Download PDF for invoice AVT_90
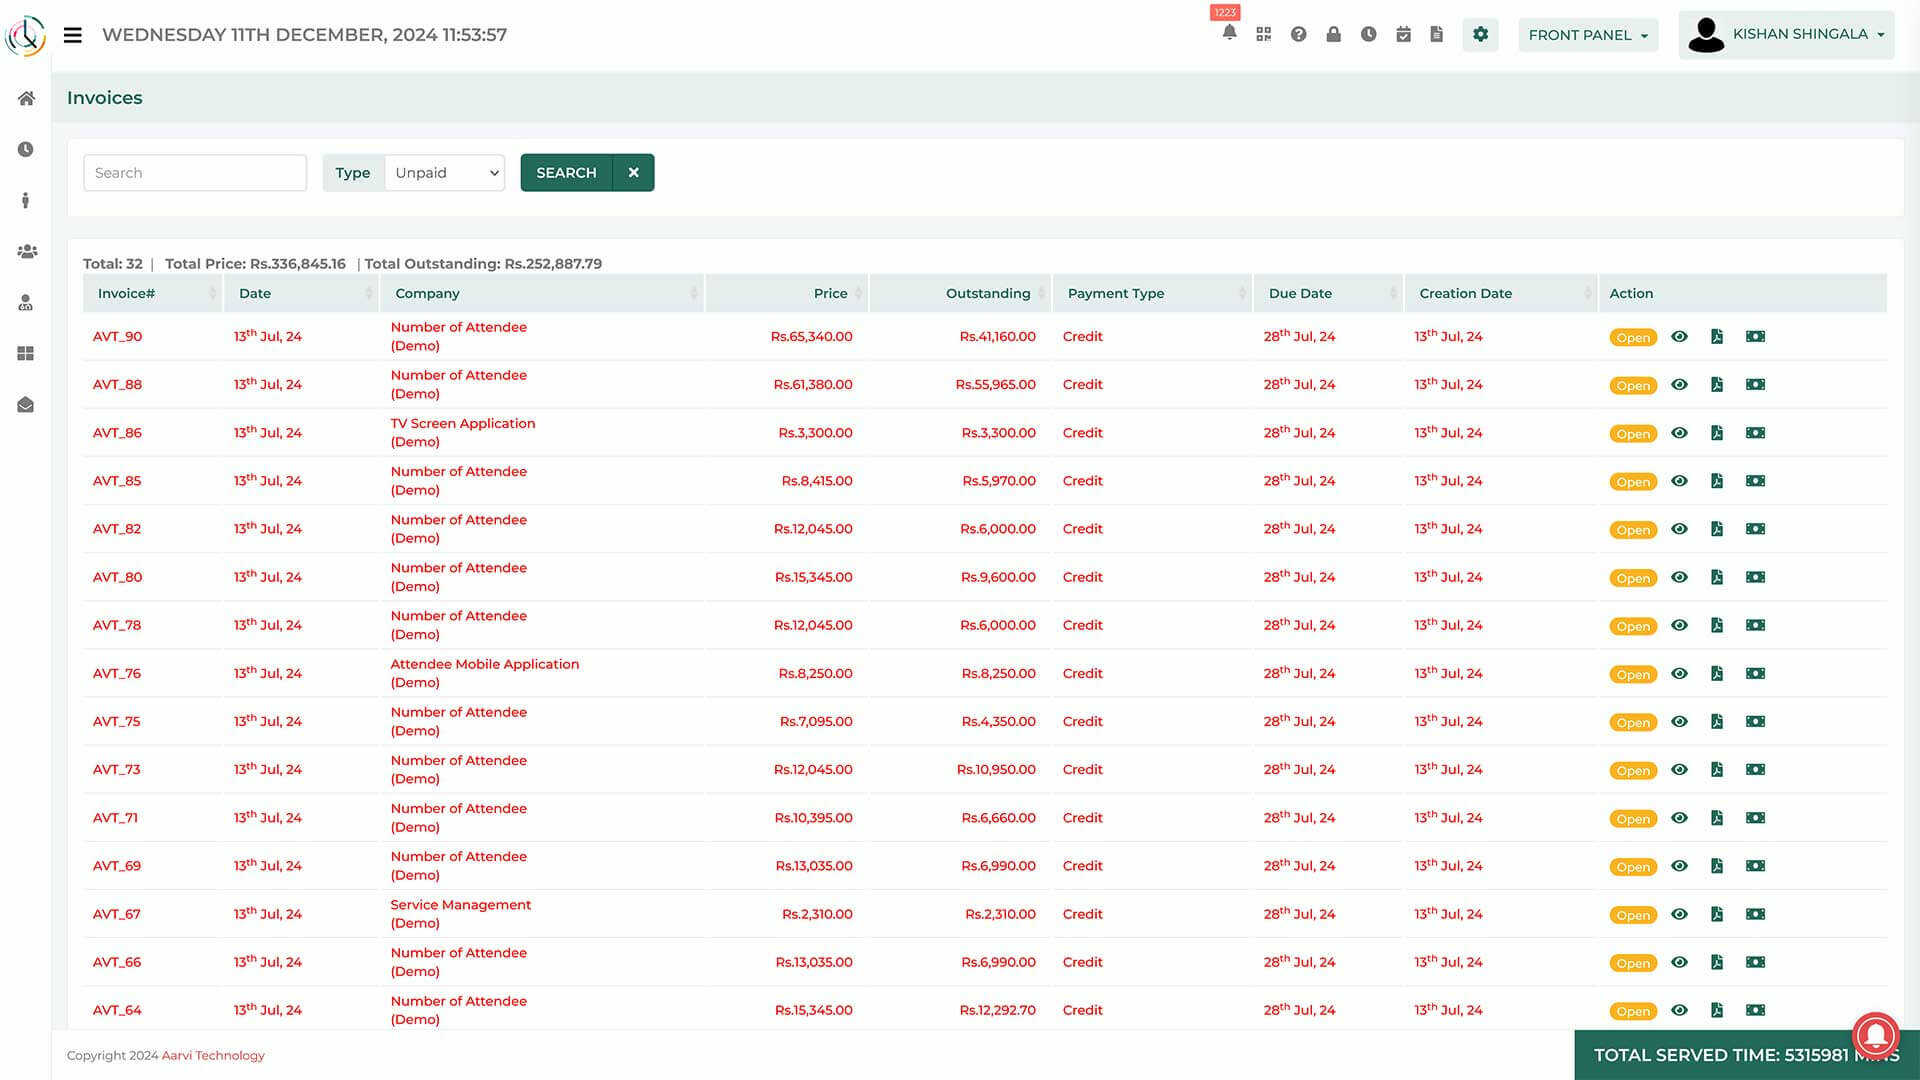 point(1717,336)
